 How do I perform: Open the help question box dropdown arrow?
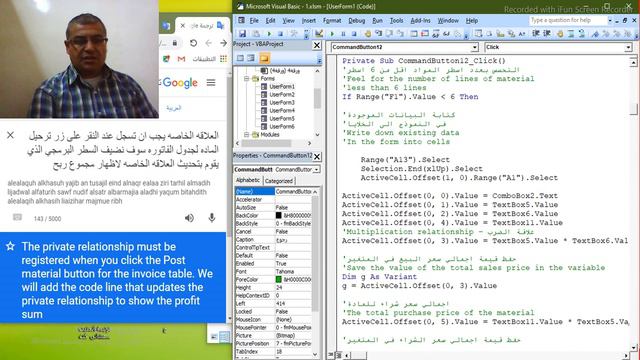610,20
